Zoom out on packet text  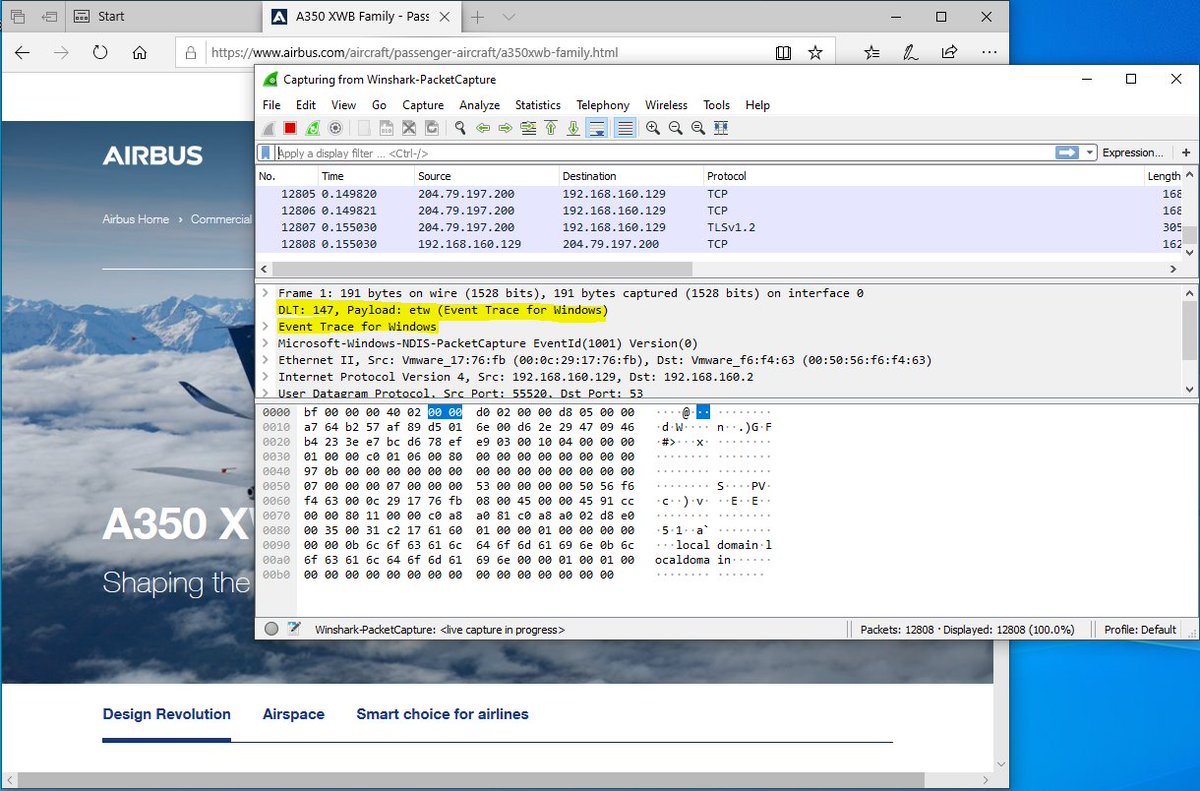click(676, 128)
